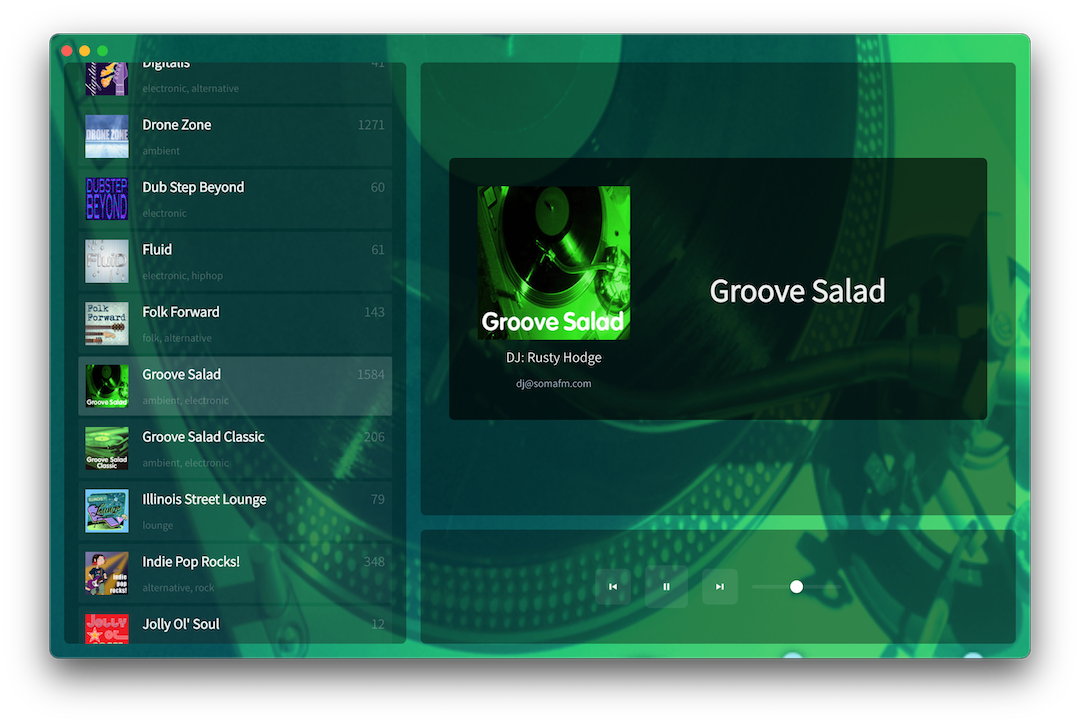The height and width of the screenshot is (724, 1080).
Task: Pause the currently playing stream
Action: coord(666,587)
